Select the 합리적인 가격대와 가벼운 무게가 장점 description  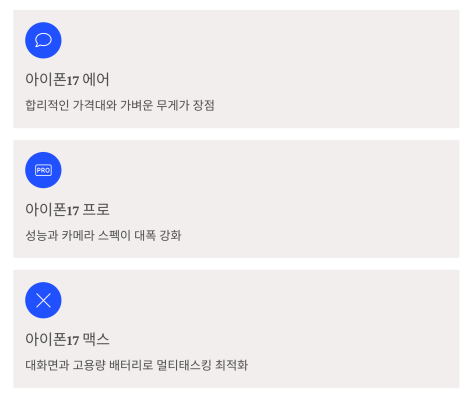point(120,105)
